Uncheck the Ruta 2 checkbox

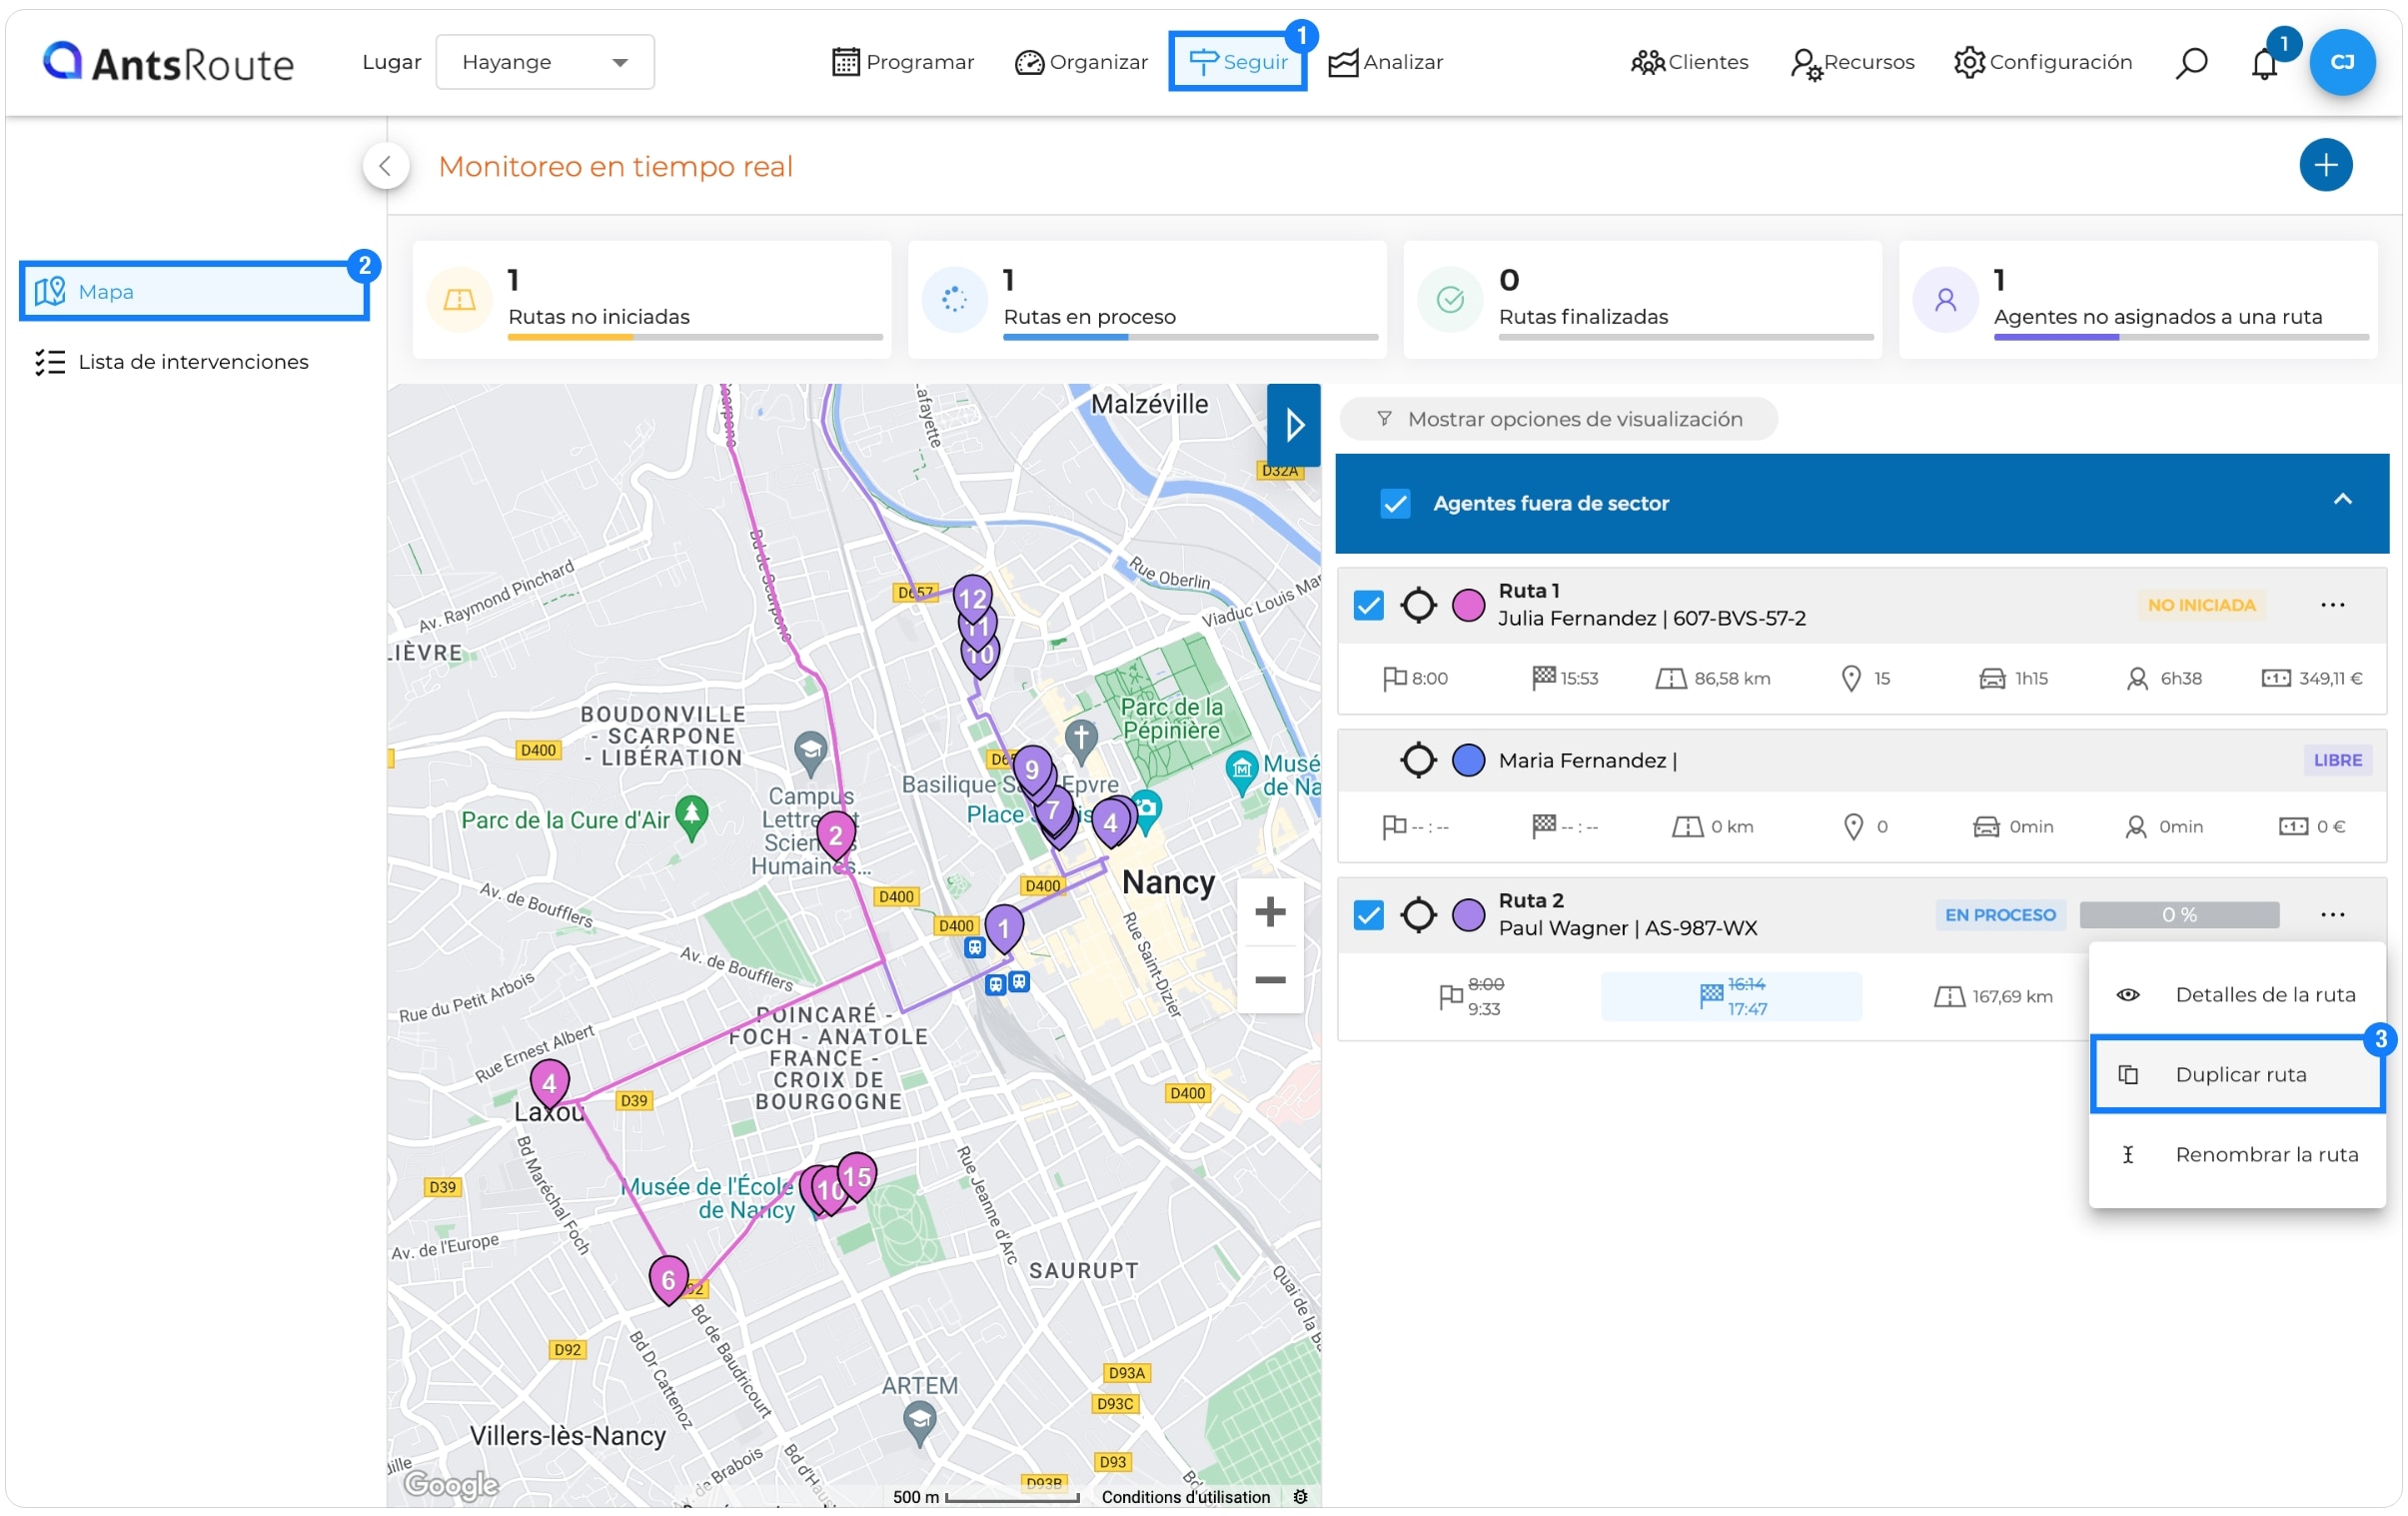point(1368,915)
